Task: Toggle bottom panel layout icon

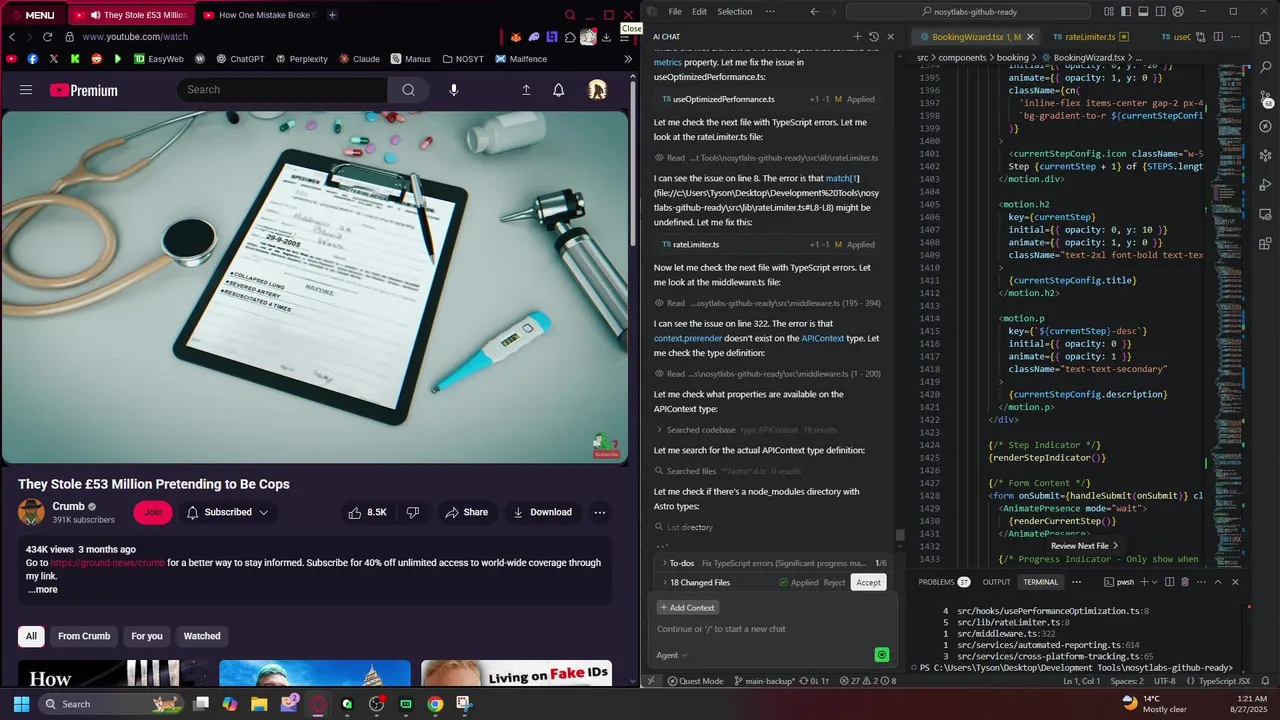Action: point(1142,12)
